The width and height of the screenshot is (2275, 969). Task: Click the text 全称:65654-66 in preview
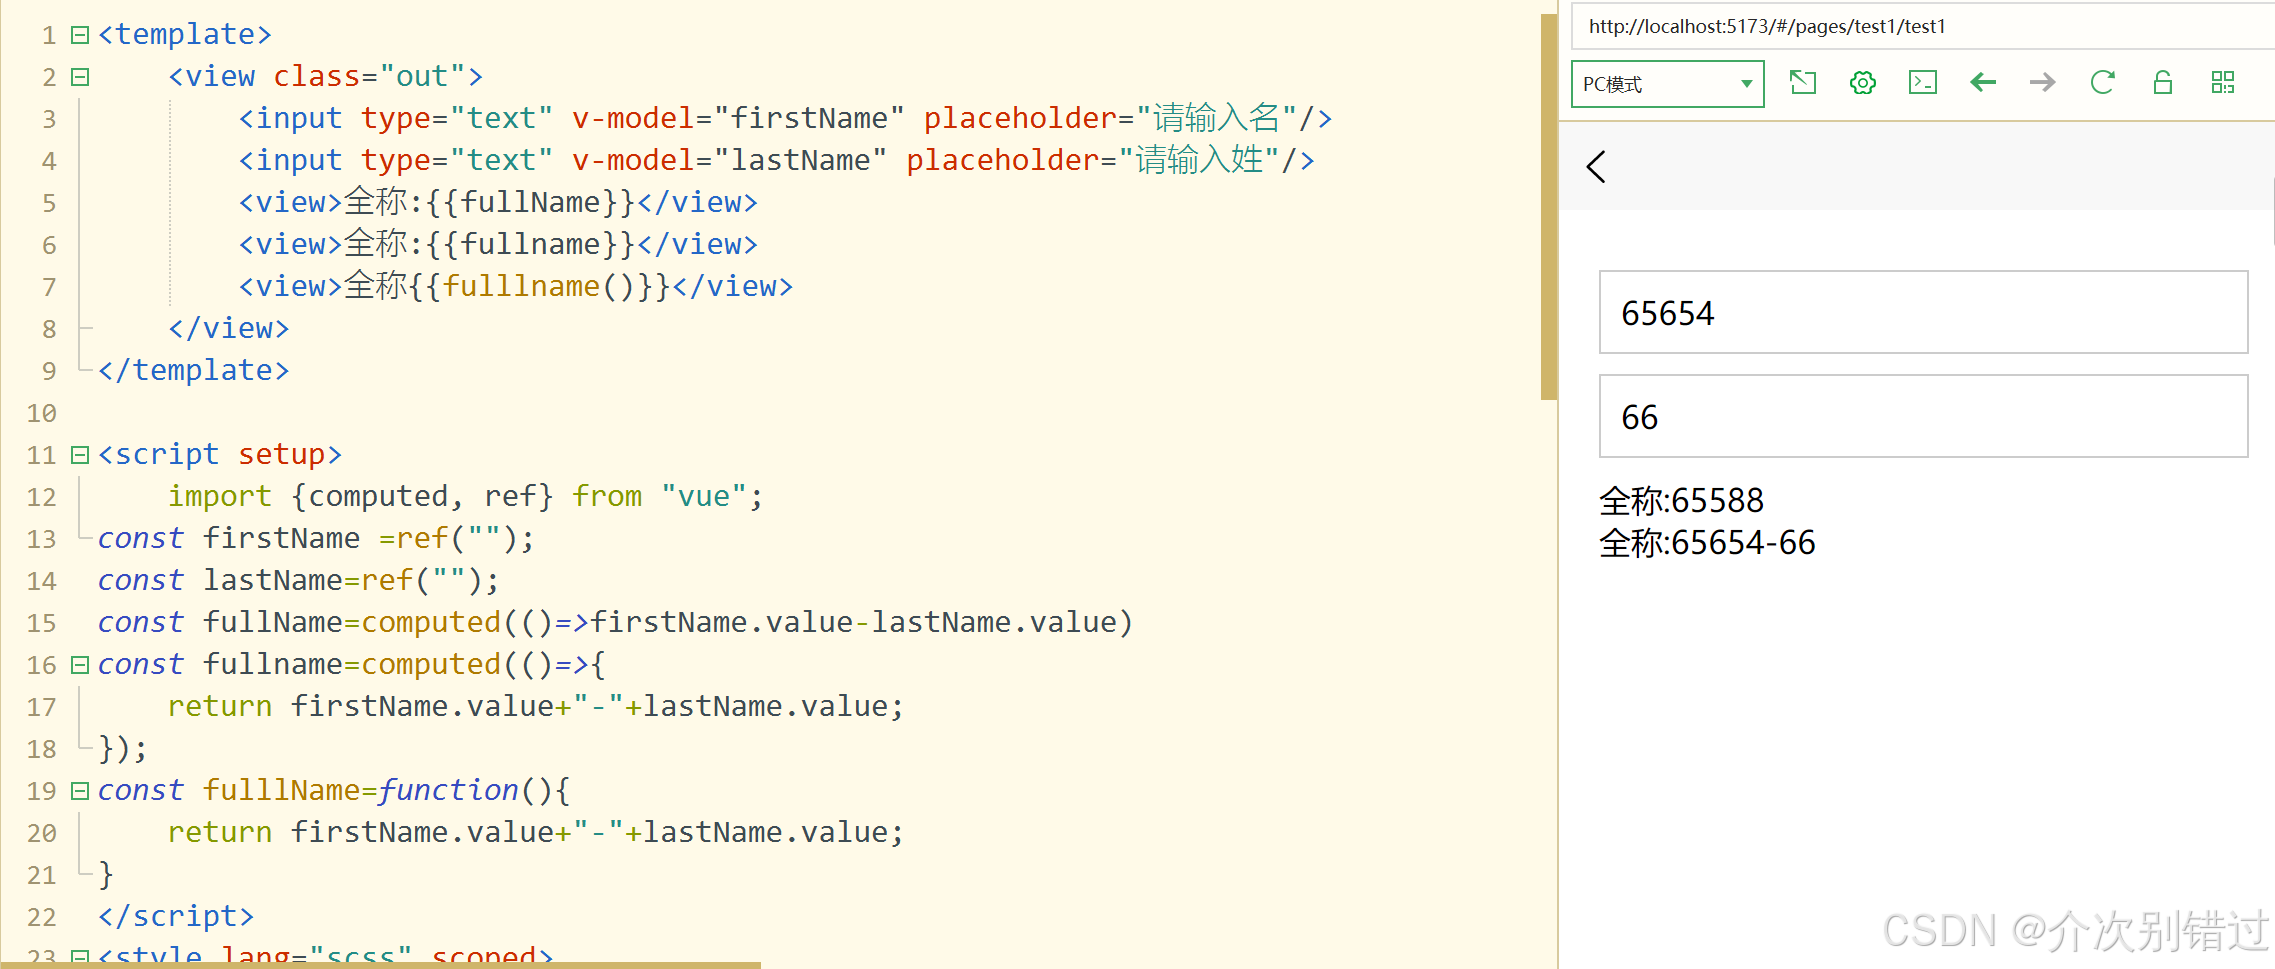click(1707, 543)
